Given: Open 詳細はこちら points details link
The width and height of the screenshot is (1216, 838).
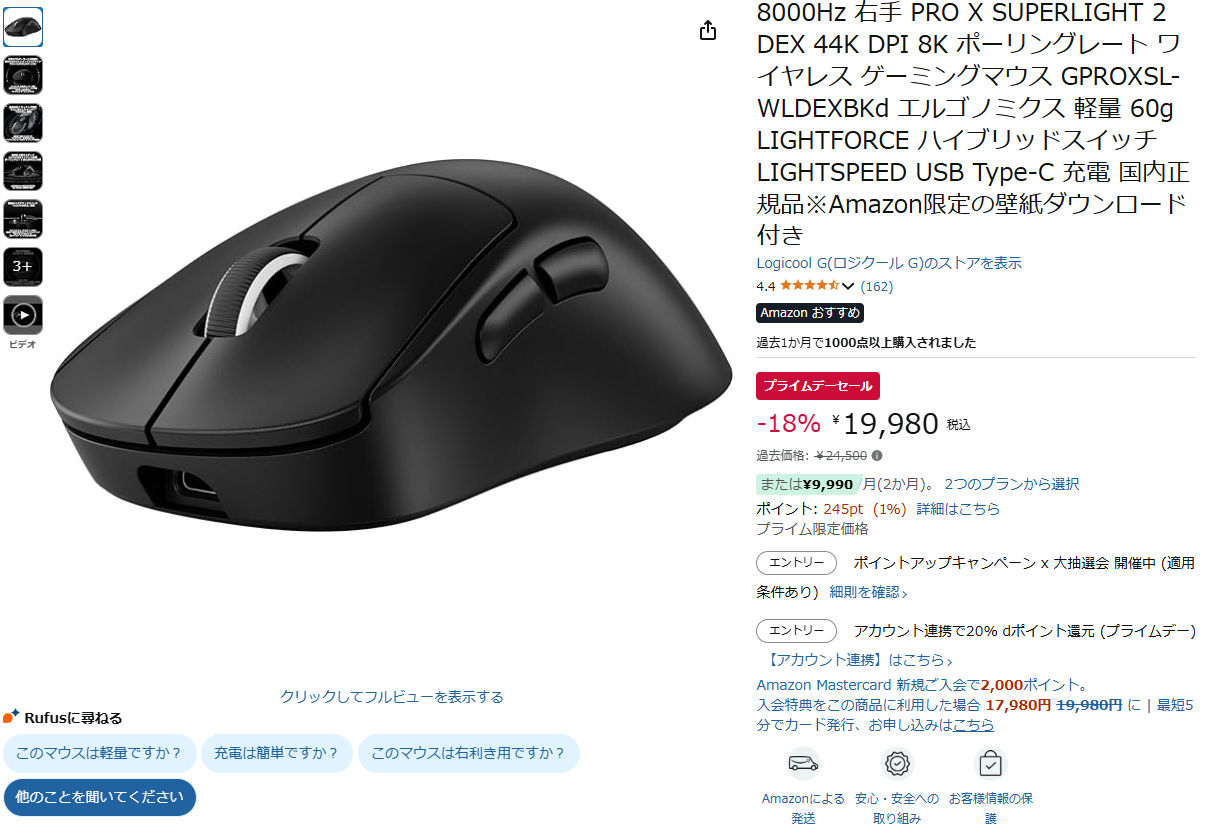Looking at the screenshot, I should (x=958, y=509).
